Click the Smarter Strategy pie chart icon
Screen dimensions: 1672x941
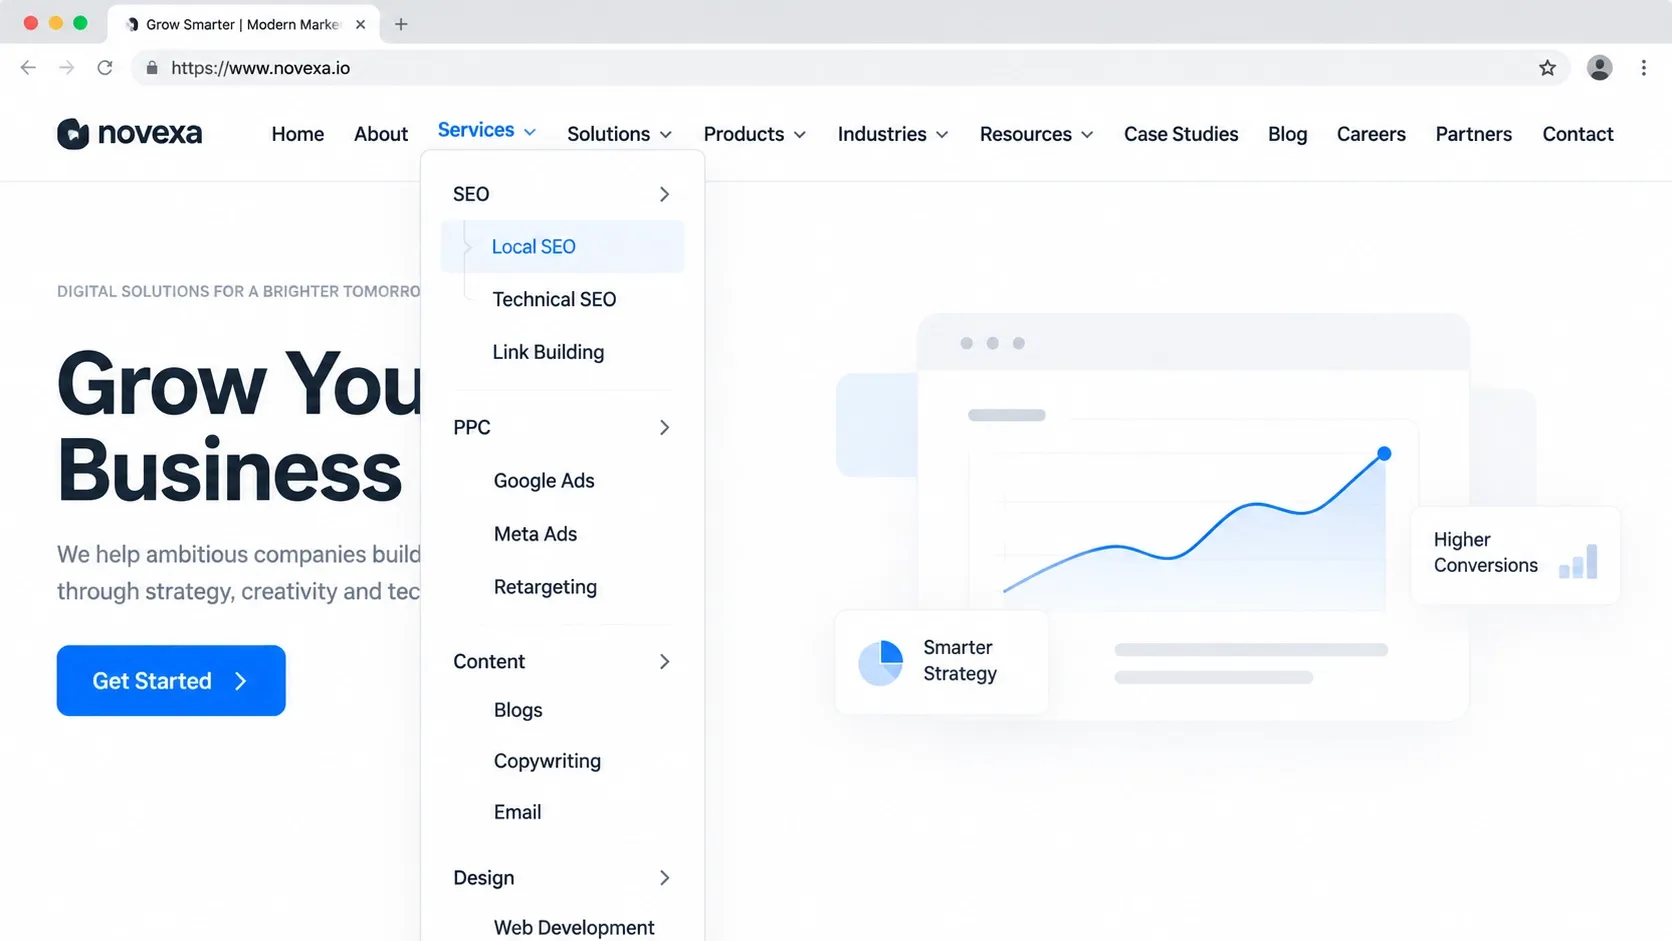click(x=881, y=663)
